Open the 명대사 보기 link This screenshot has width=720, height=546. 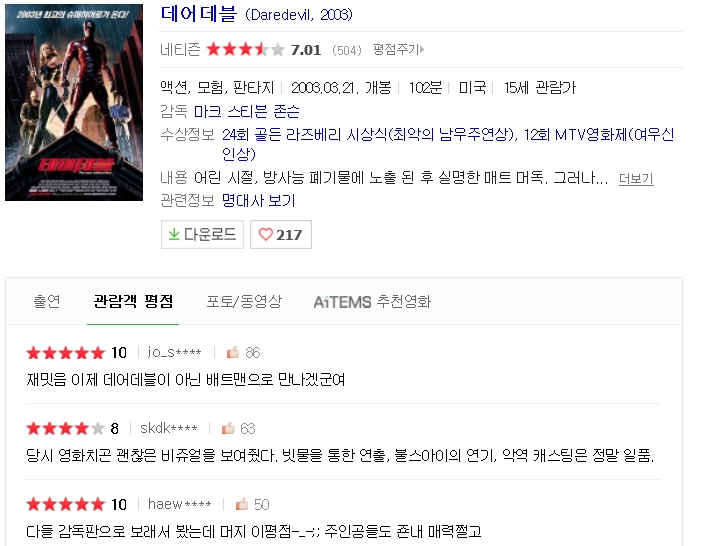click(x=258, y=200)
